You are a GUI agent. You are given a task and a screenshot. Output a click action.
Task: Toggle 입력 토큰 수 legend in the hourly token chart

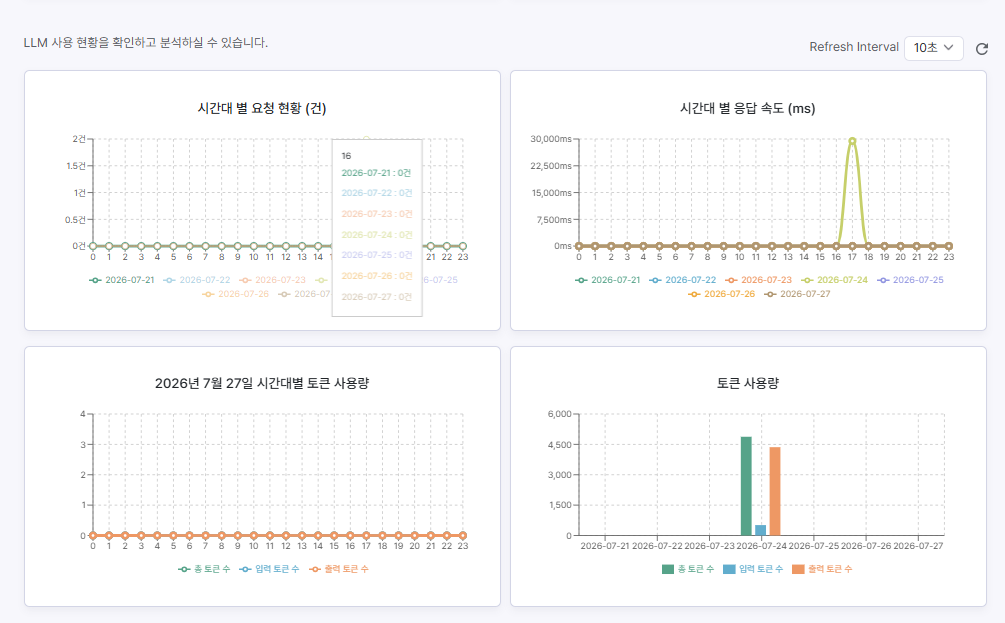click(x=269, y=569)
